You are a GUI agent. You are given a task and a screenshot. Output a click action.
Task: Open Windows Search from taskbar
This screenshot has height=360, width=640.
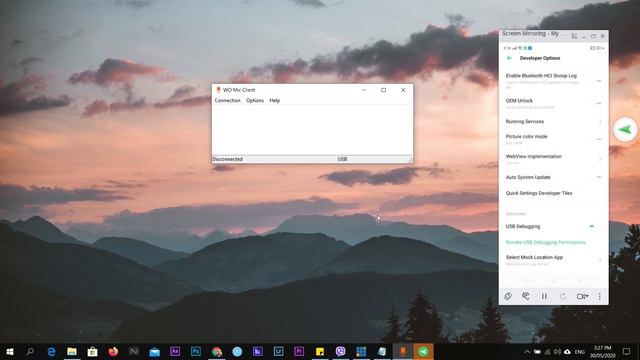click(30, 351)
